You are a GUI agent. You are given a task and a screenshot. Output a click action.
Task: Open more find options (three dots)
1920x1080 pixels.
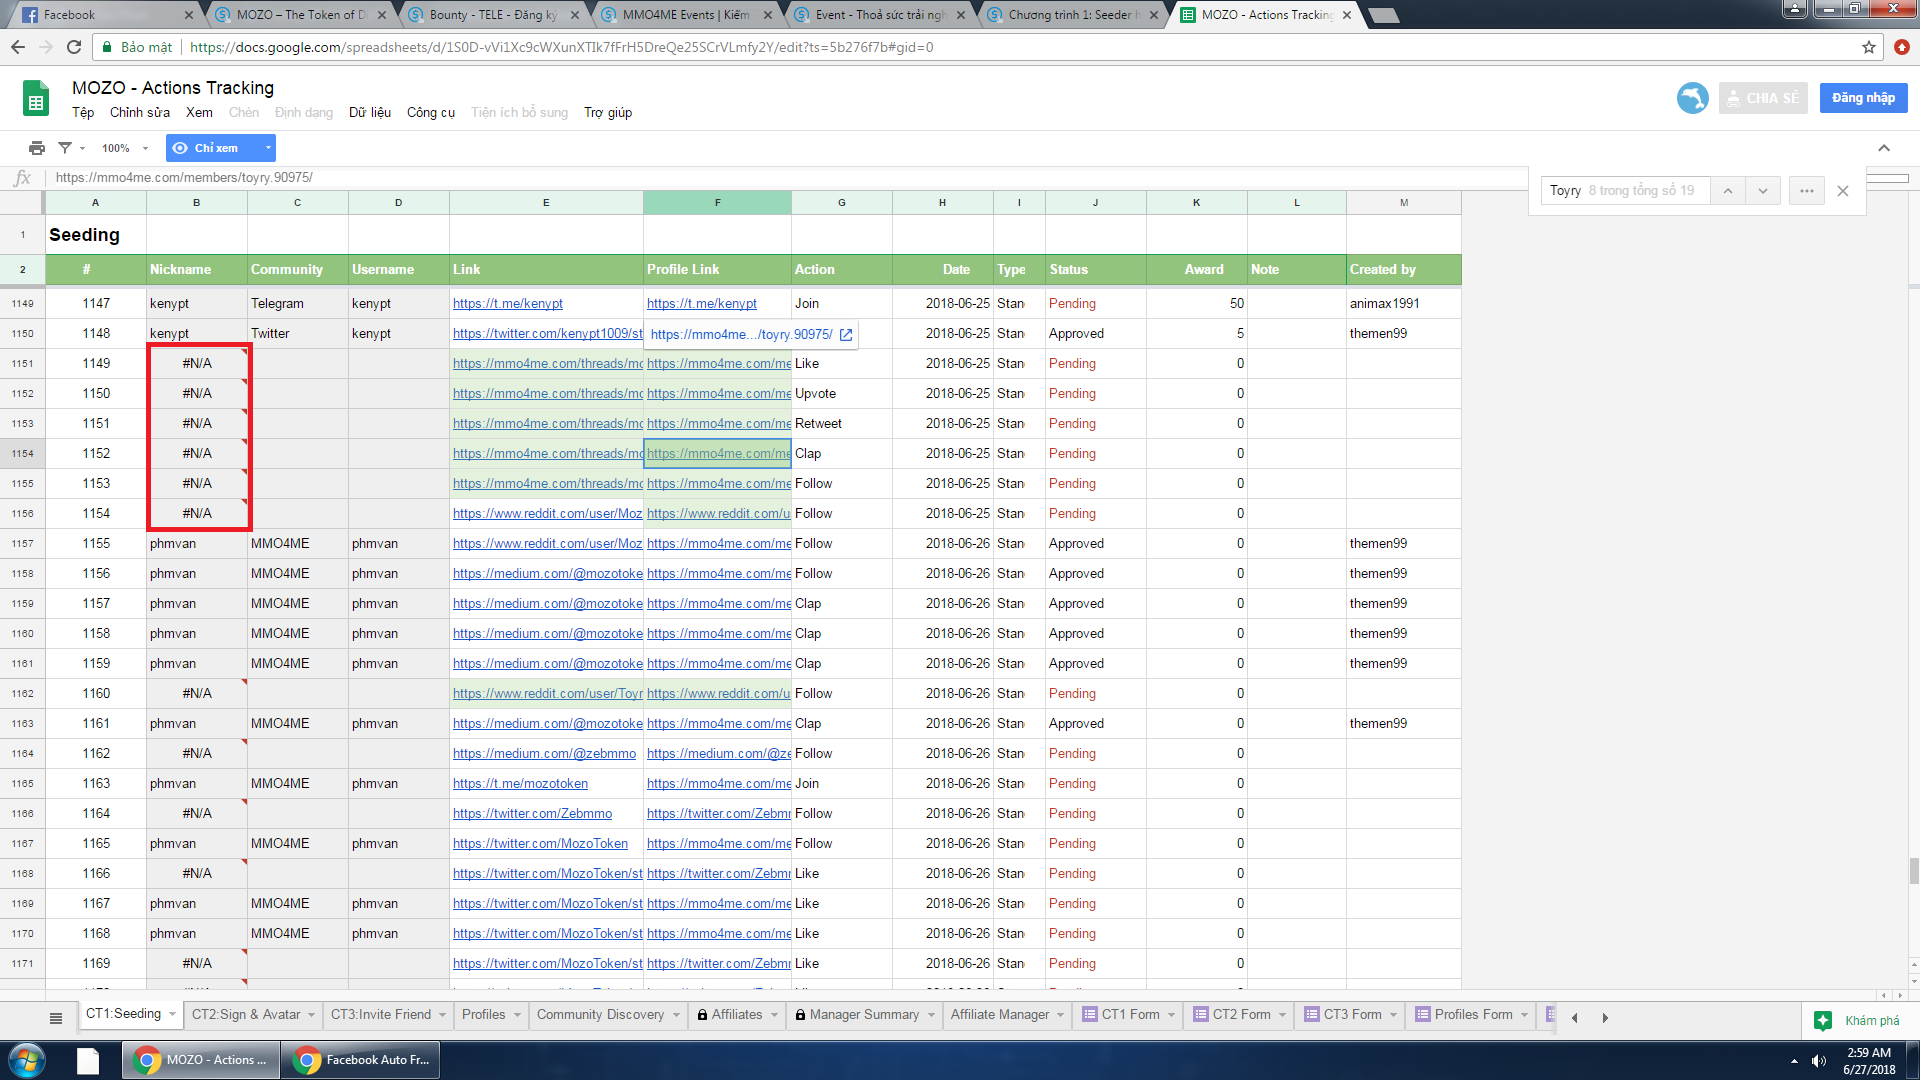pos(1806,191)
